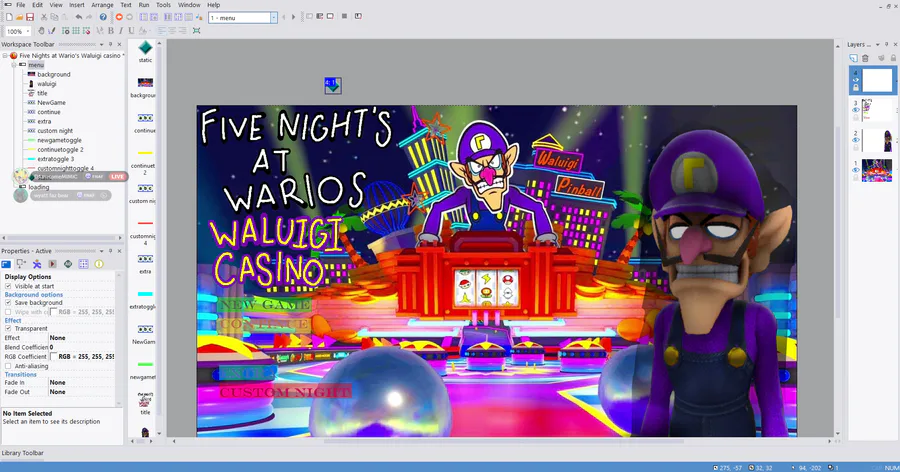Select the static object in object list

145,51
